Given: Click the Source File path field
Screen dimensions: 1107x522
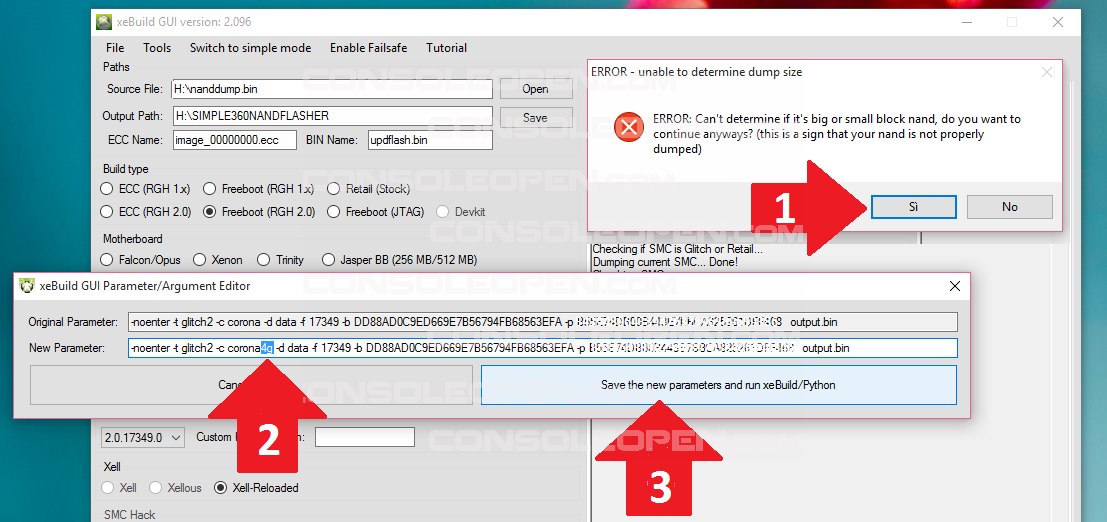Looking at the screenshot, I should point(332,89).
